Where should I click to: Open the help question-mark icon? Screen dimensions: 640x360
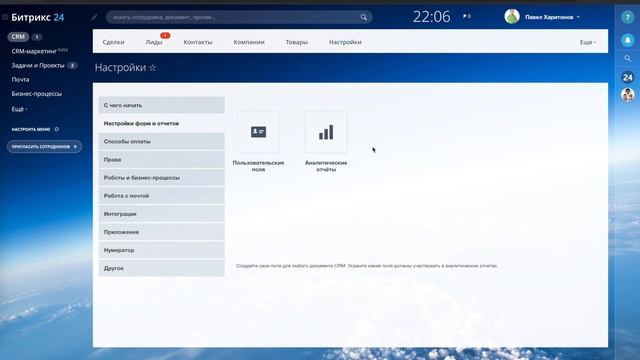click(x=627, y=18)
